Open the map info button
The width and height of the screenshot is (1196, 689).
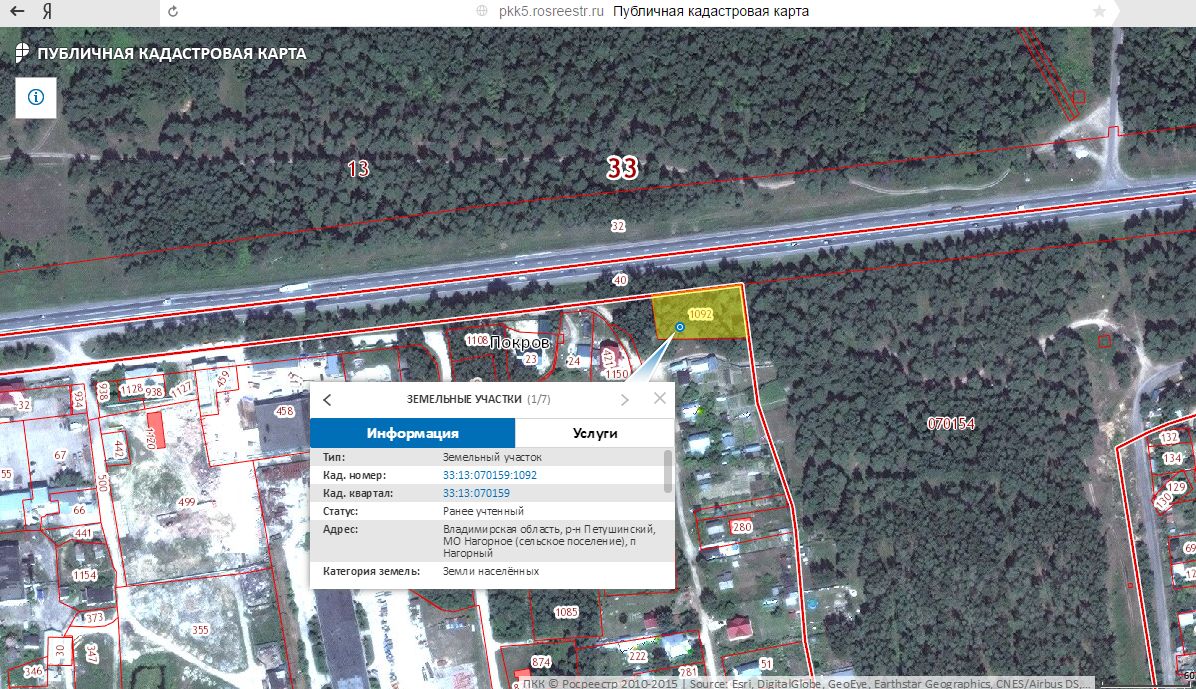click(36, 98)
